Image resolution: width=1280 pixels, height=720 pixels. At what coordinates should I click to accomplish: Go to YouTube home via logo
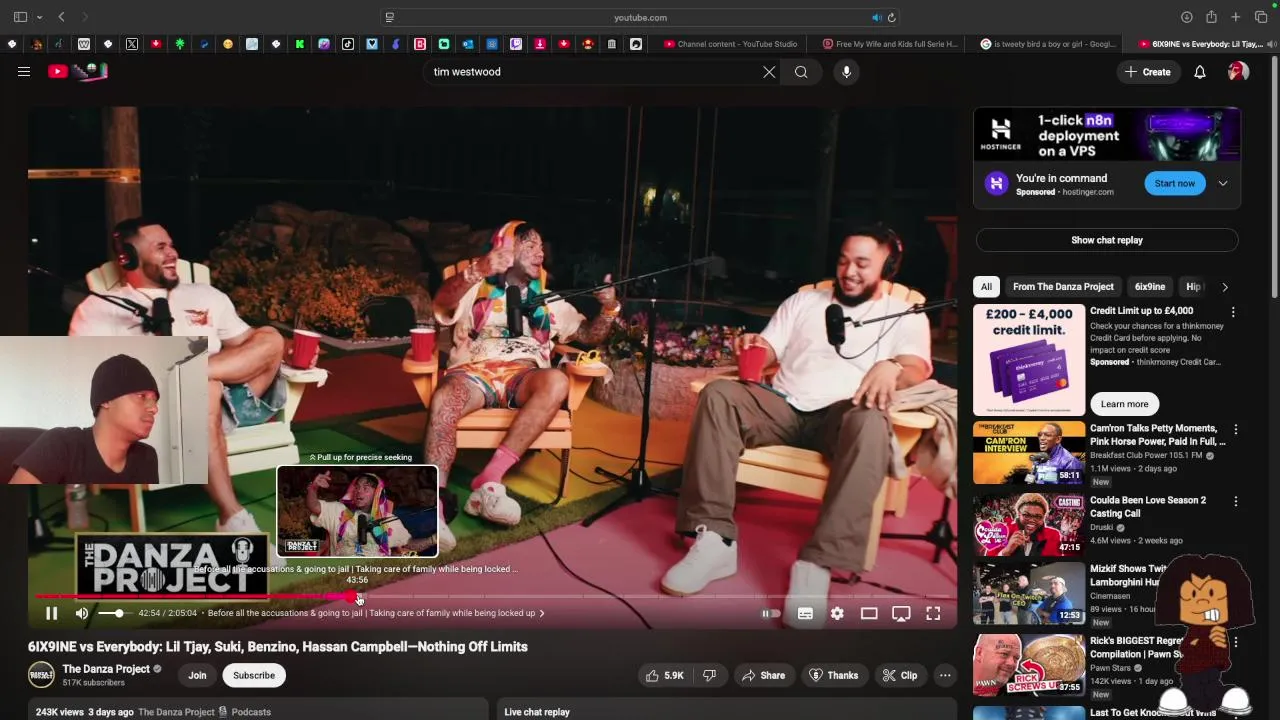click(77, 71)
